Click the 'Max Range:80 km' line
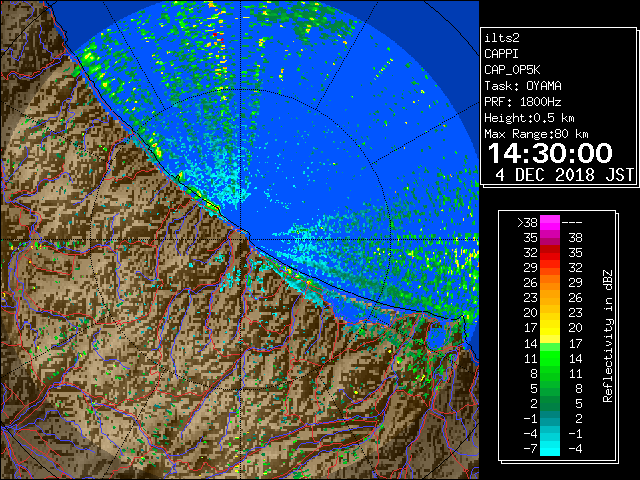The height and width of the screenshot is (480, 640). [536, 134]
